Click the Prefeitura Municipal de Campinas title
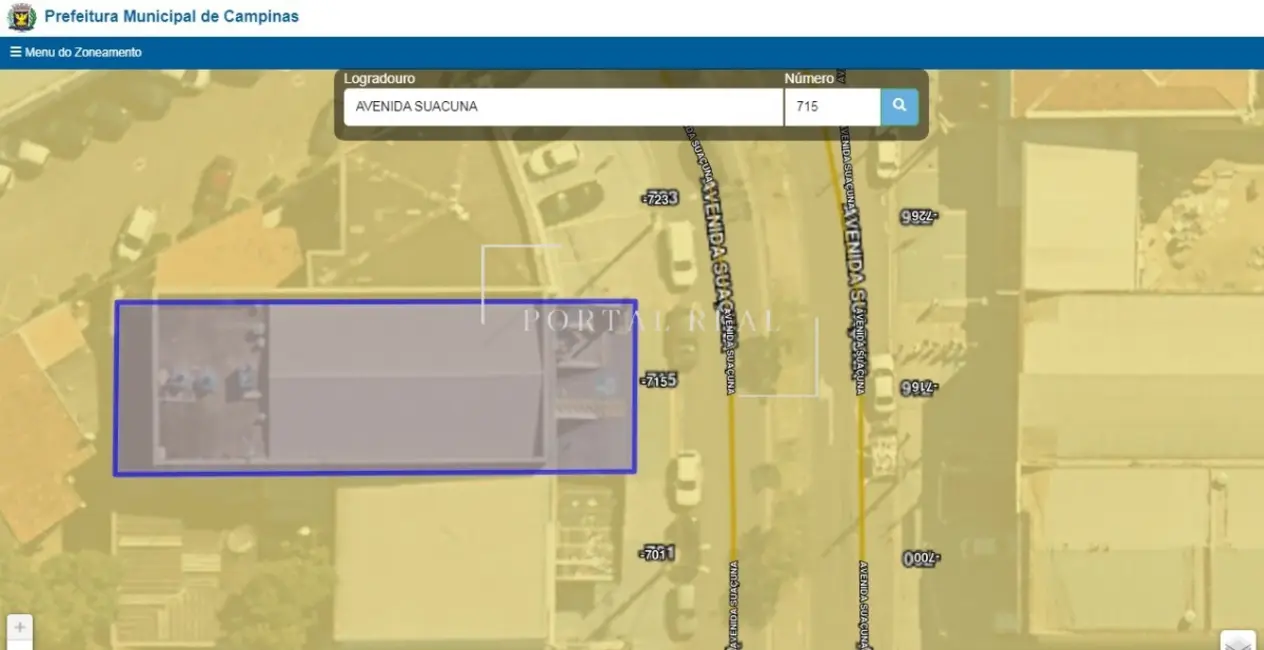1264x650 pixels. click(x=171, y=17)
